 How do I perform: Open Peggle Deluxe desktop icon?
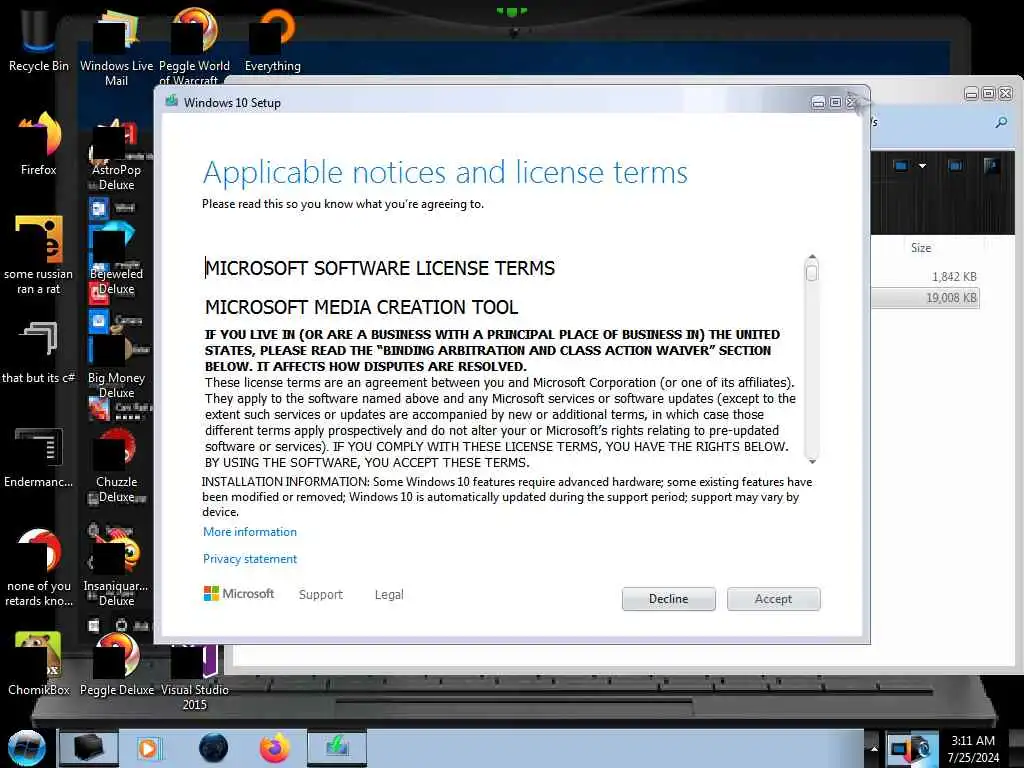coord(116,663)
